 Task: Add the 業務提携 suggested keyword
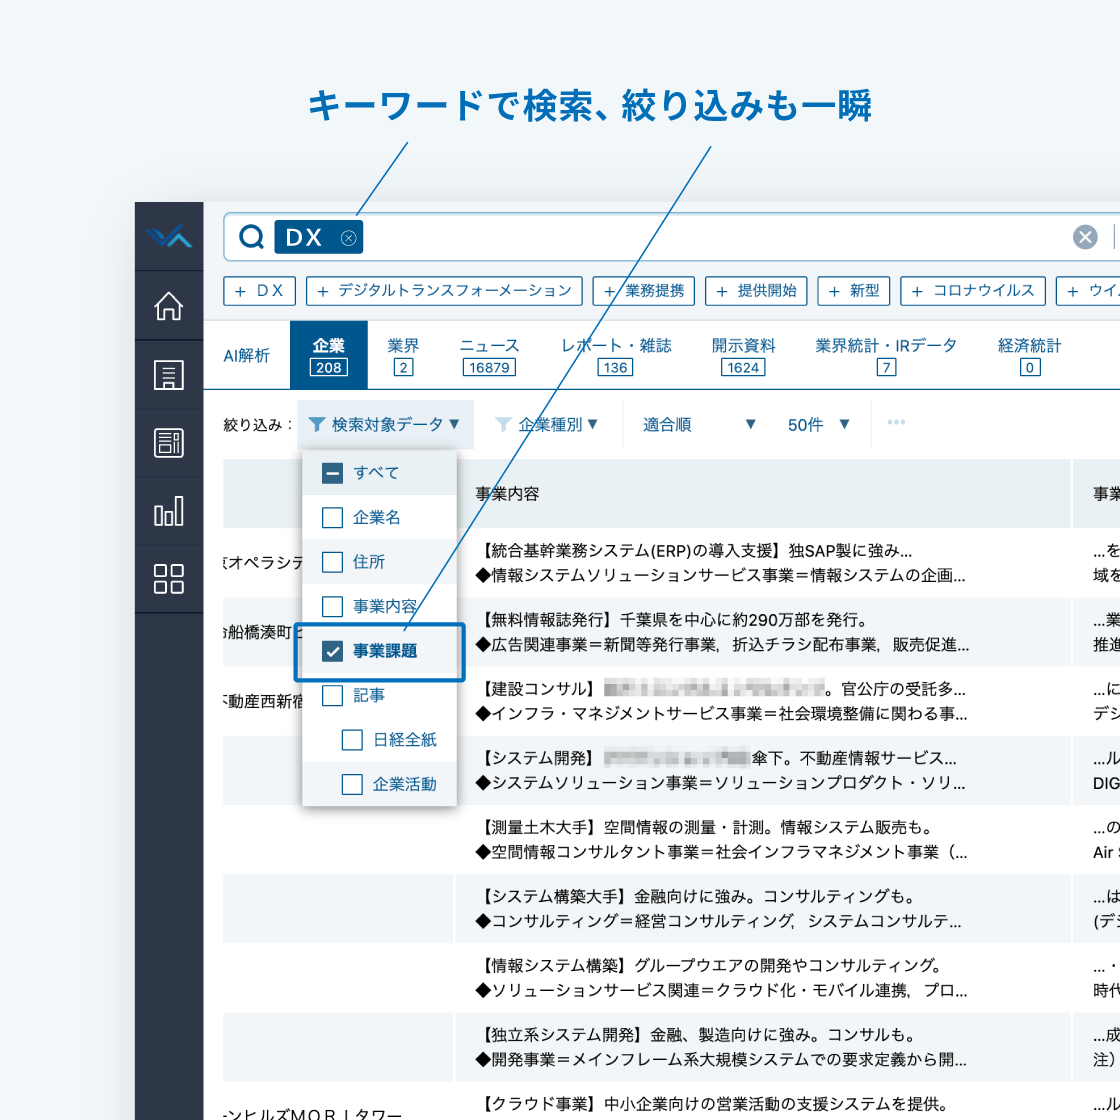(644, 291)
